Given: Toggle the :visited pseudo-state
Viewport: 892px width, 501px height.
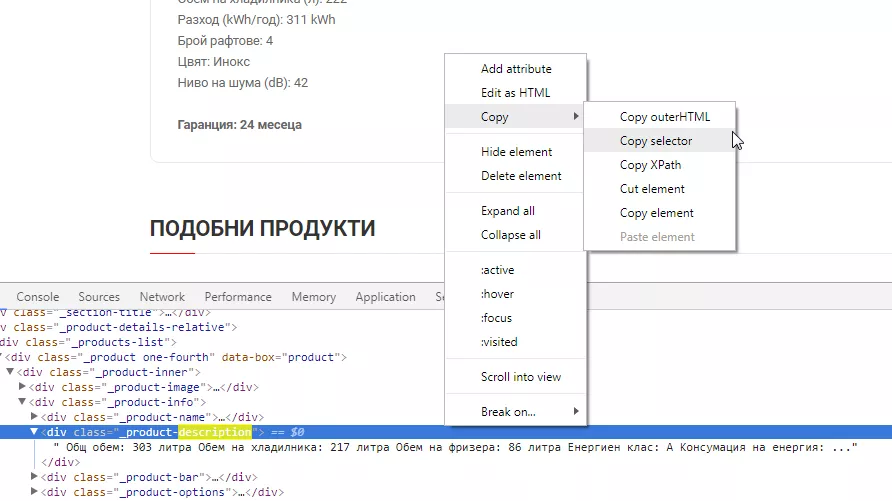Looking at the screenshot, I should [515, 342].
